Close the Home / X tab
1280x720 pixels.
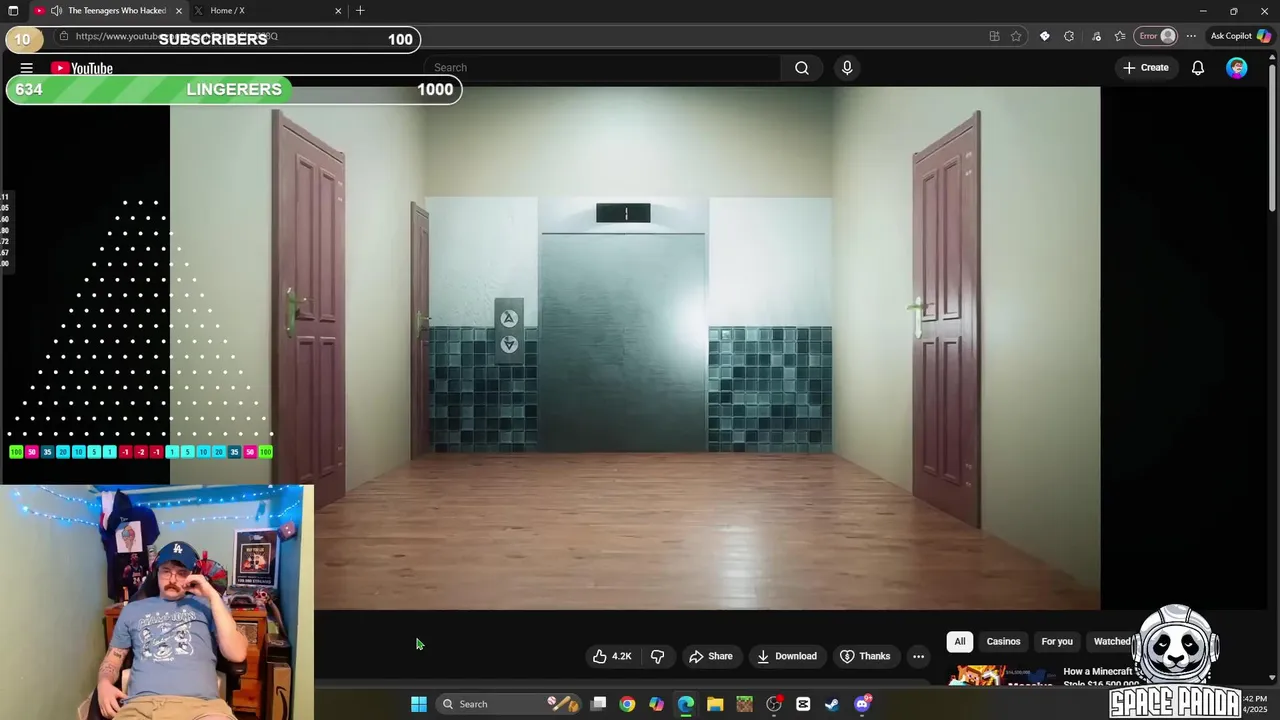pos(338,10)
